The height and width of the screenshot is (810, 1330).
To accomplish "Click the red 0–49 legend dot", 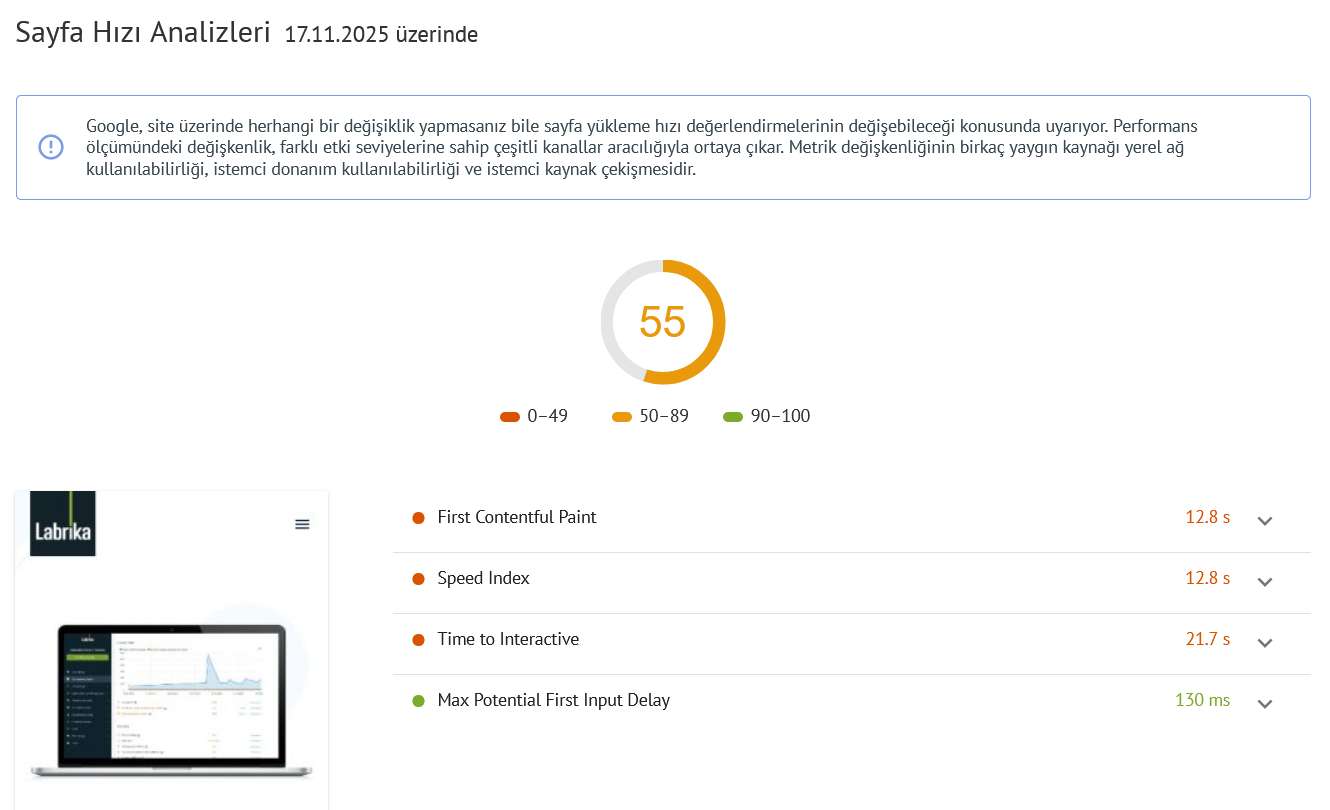I will tap(511, 416).
